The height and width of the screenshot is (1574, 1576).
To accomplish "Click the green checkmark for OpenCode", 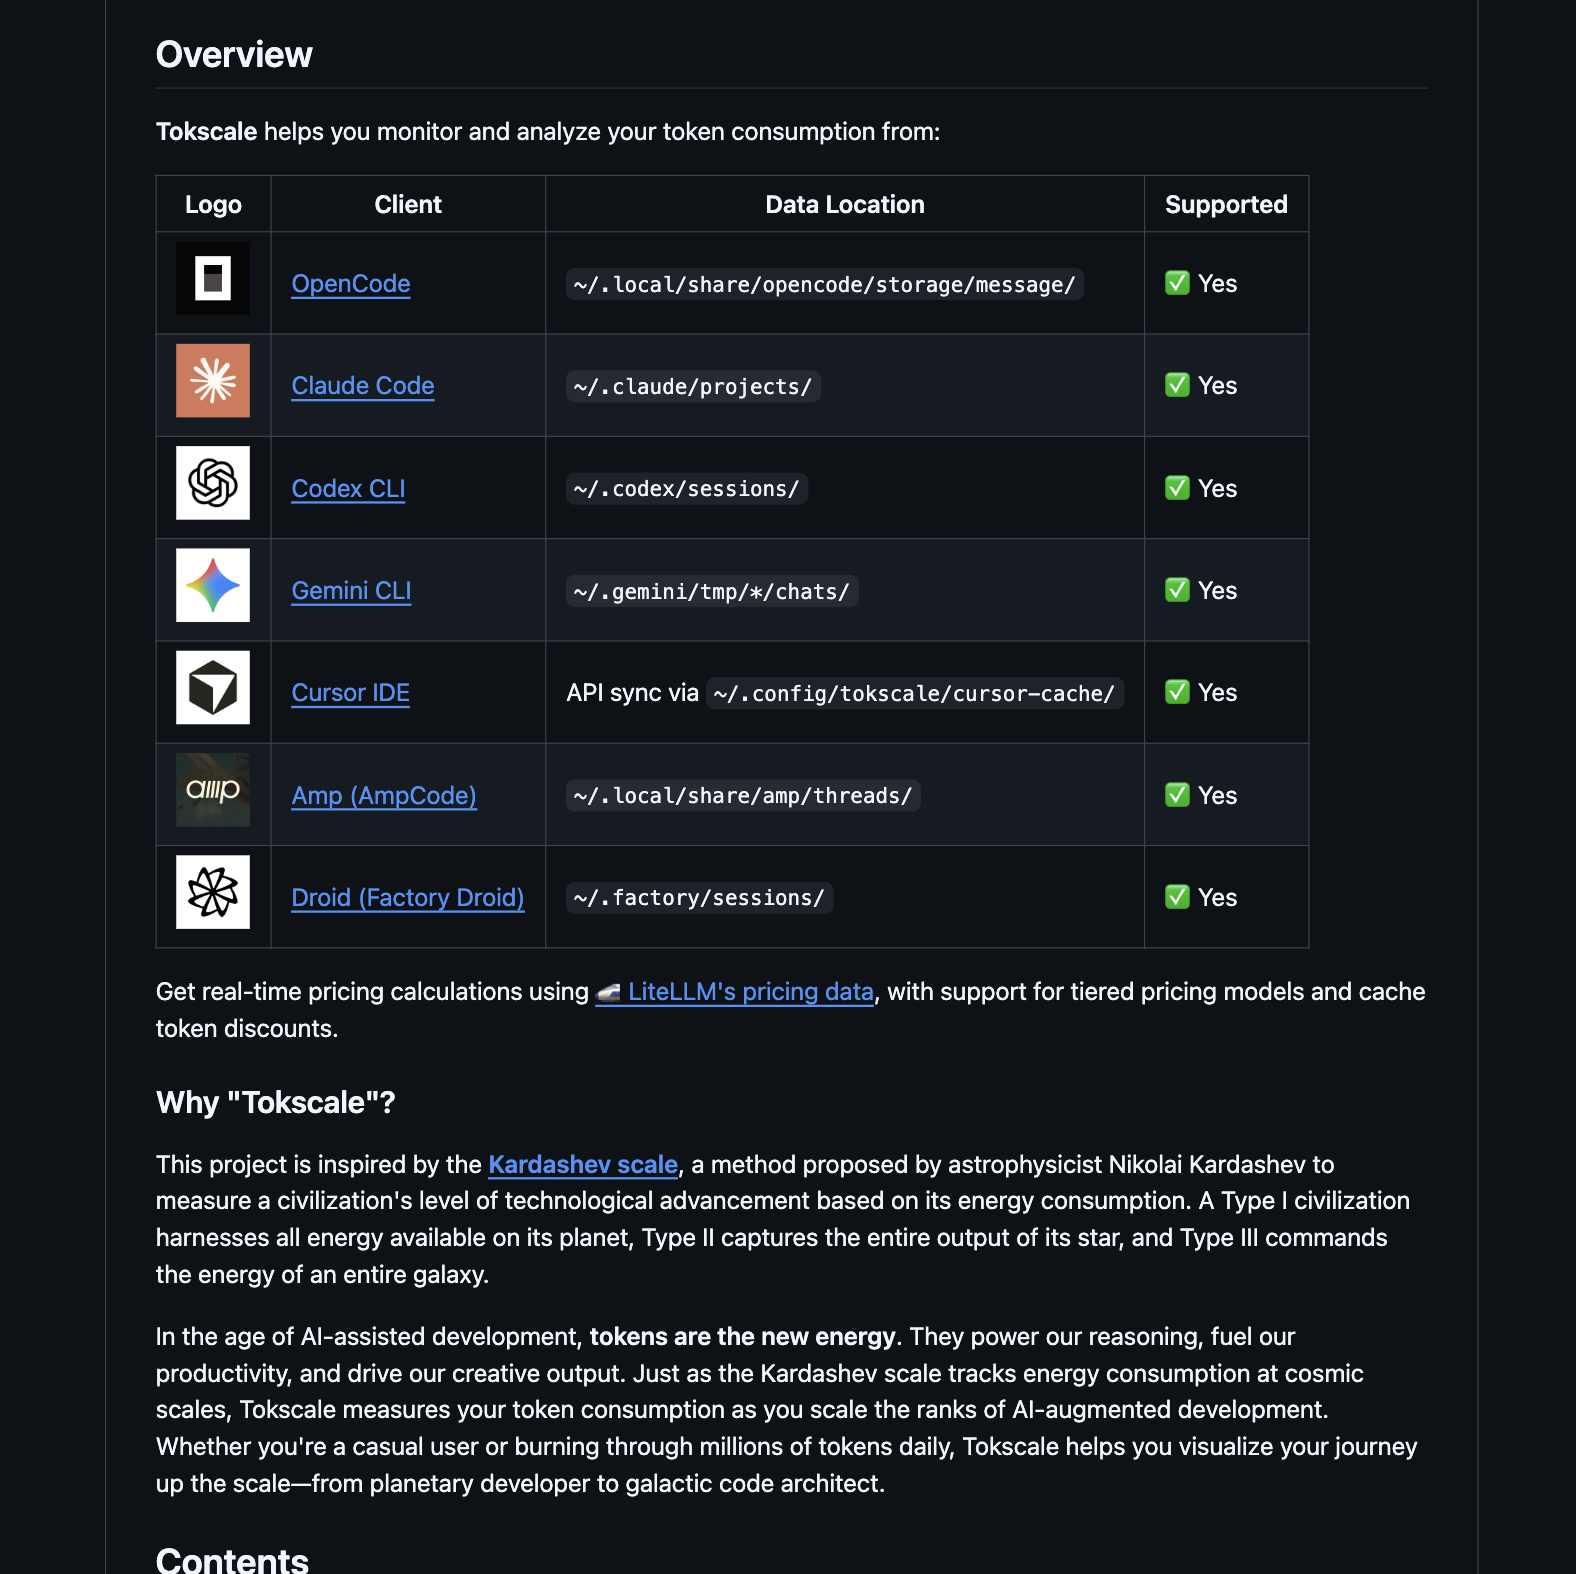I will pos(1177,283).
